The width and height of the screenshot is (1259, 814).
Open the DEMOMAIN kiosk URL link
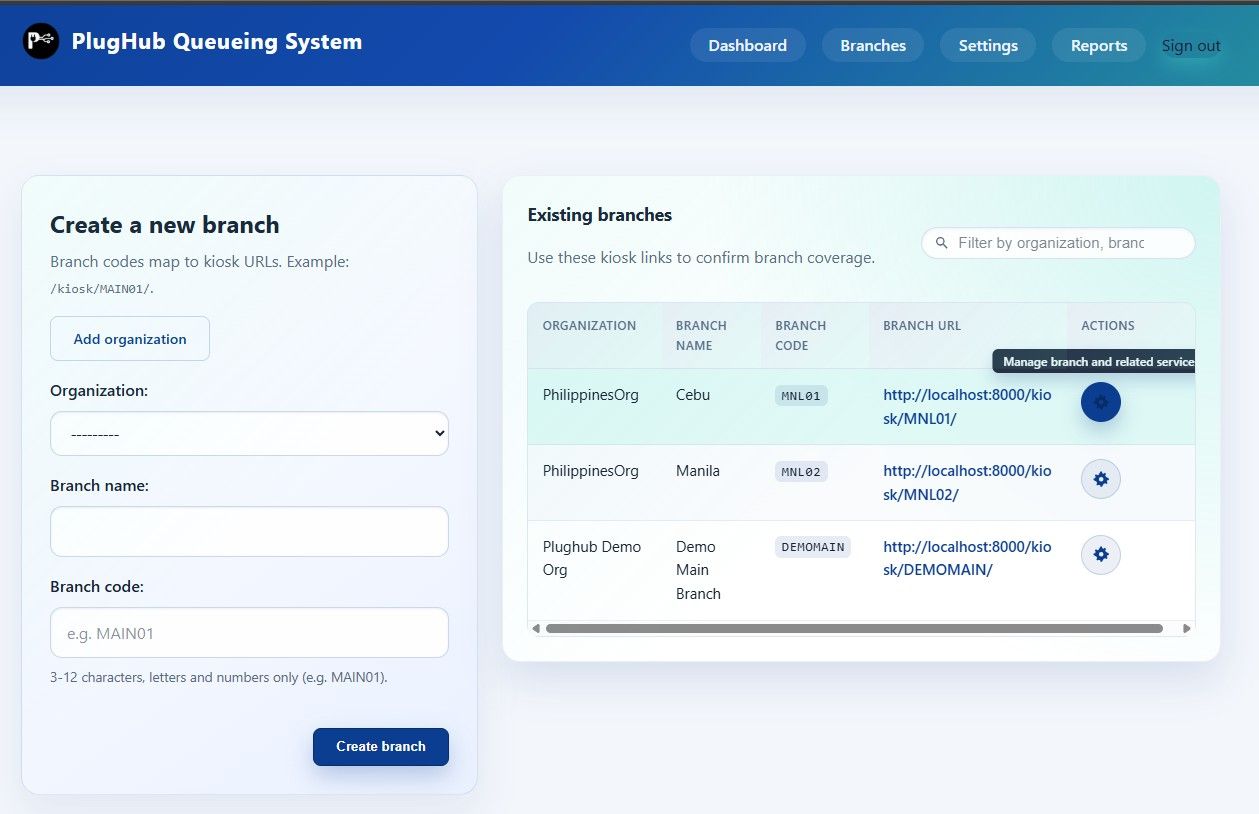point(966,558)
